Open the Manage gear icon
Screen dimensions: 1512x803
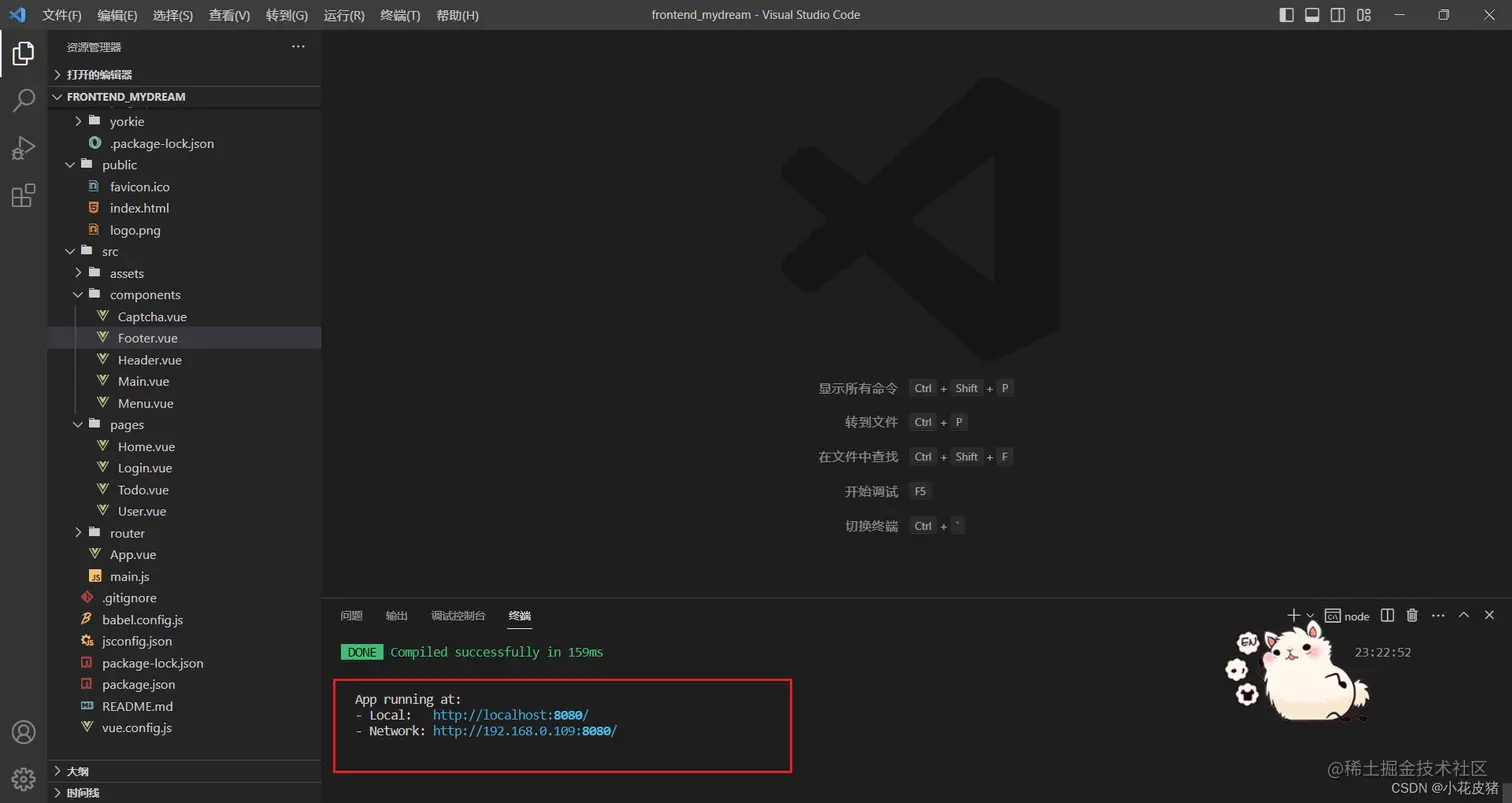[x=23, y=778]
